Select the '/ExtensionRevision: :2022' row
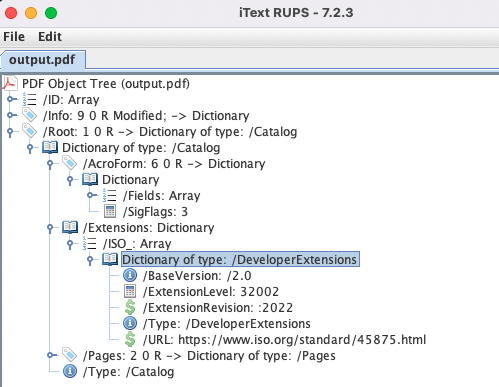Viewport: 499px width, 387px height. click(218, 308)
